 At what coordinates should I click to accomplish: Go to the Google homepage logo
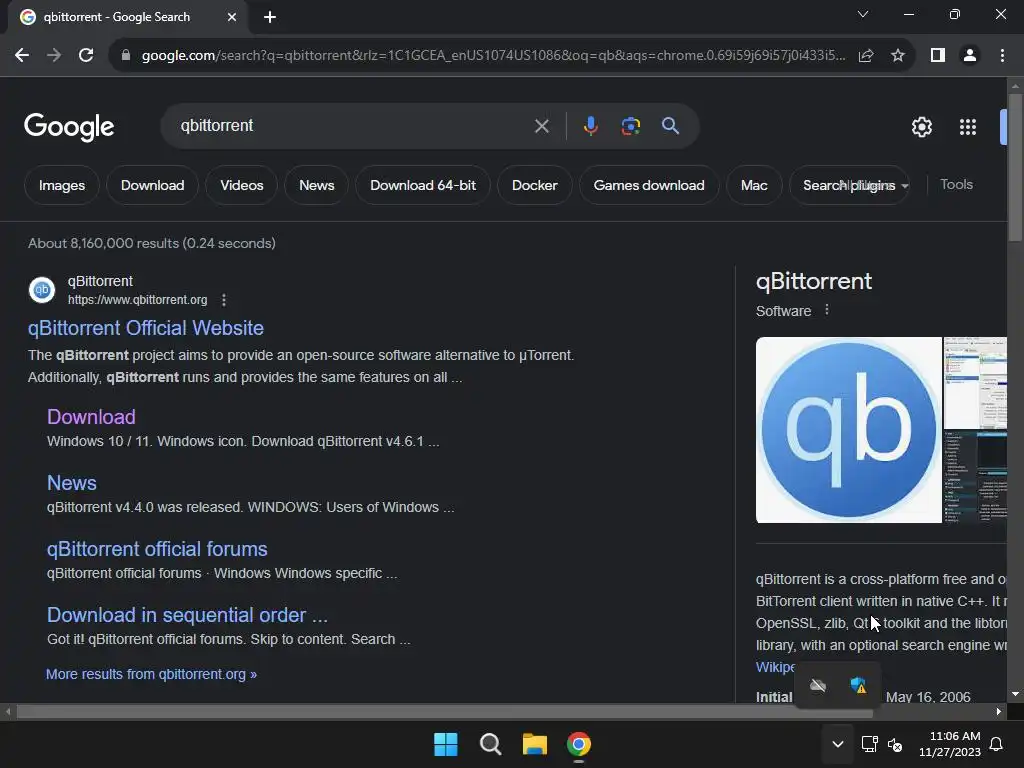tap(69, 127)
